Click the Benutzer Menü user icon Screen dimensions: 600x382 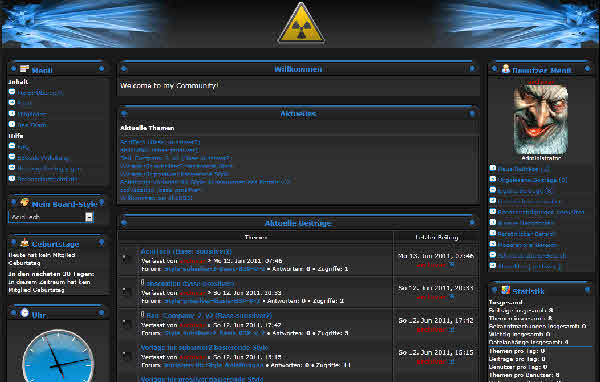point(505,69)
